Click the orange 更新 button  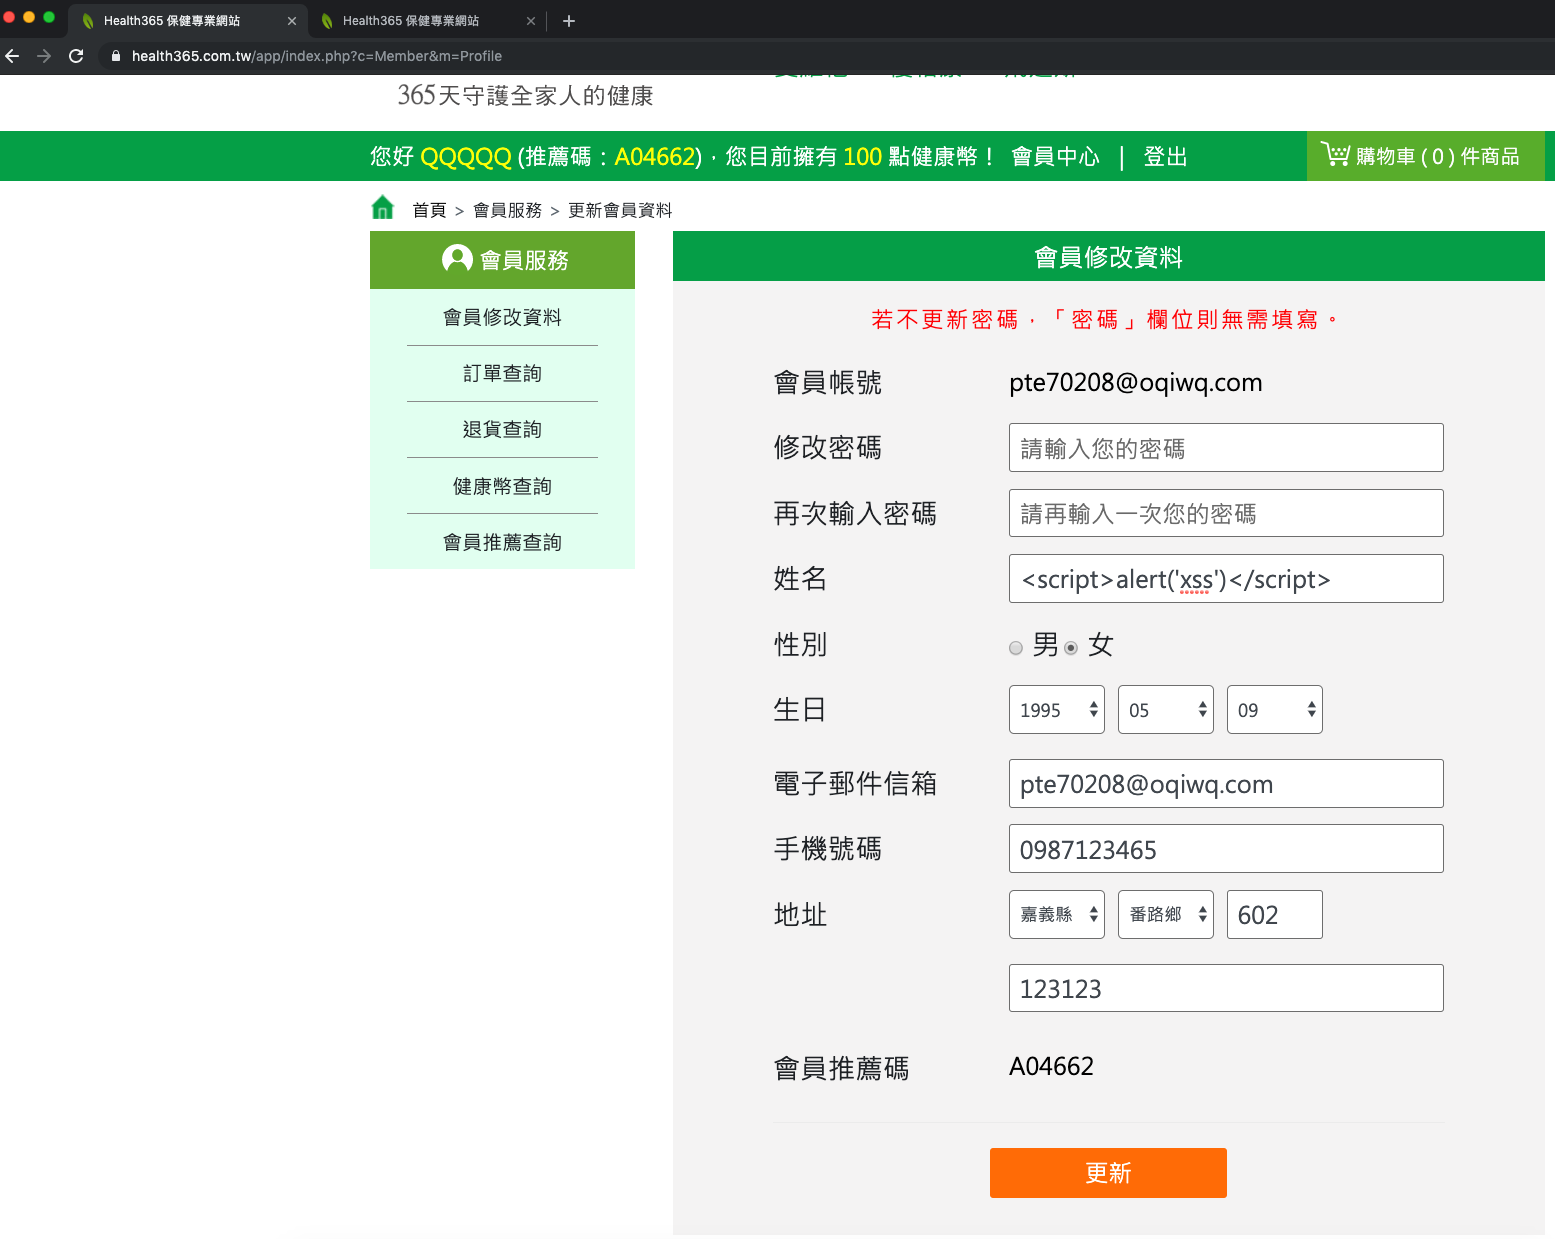tap(1108, 1173)
